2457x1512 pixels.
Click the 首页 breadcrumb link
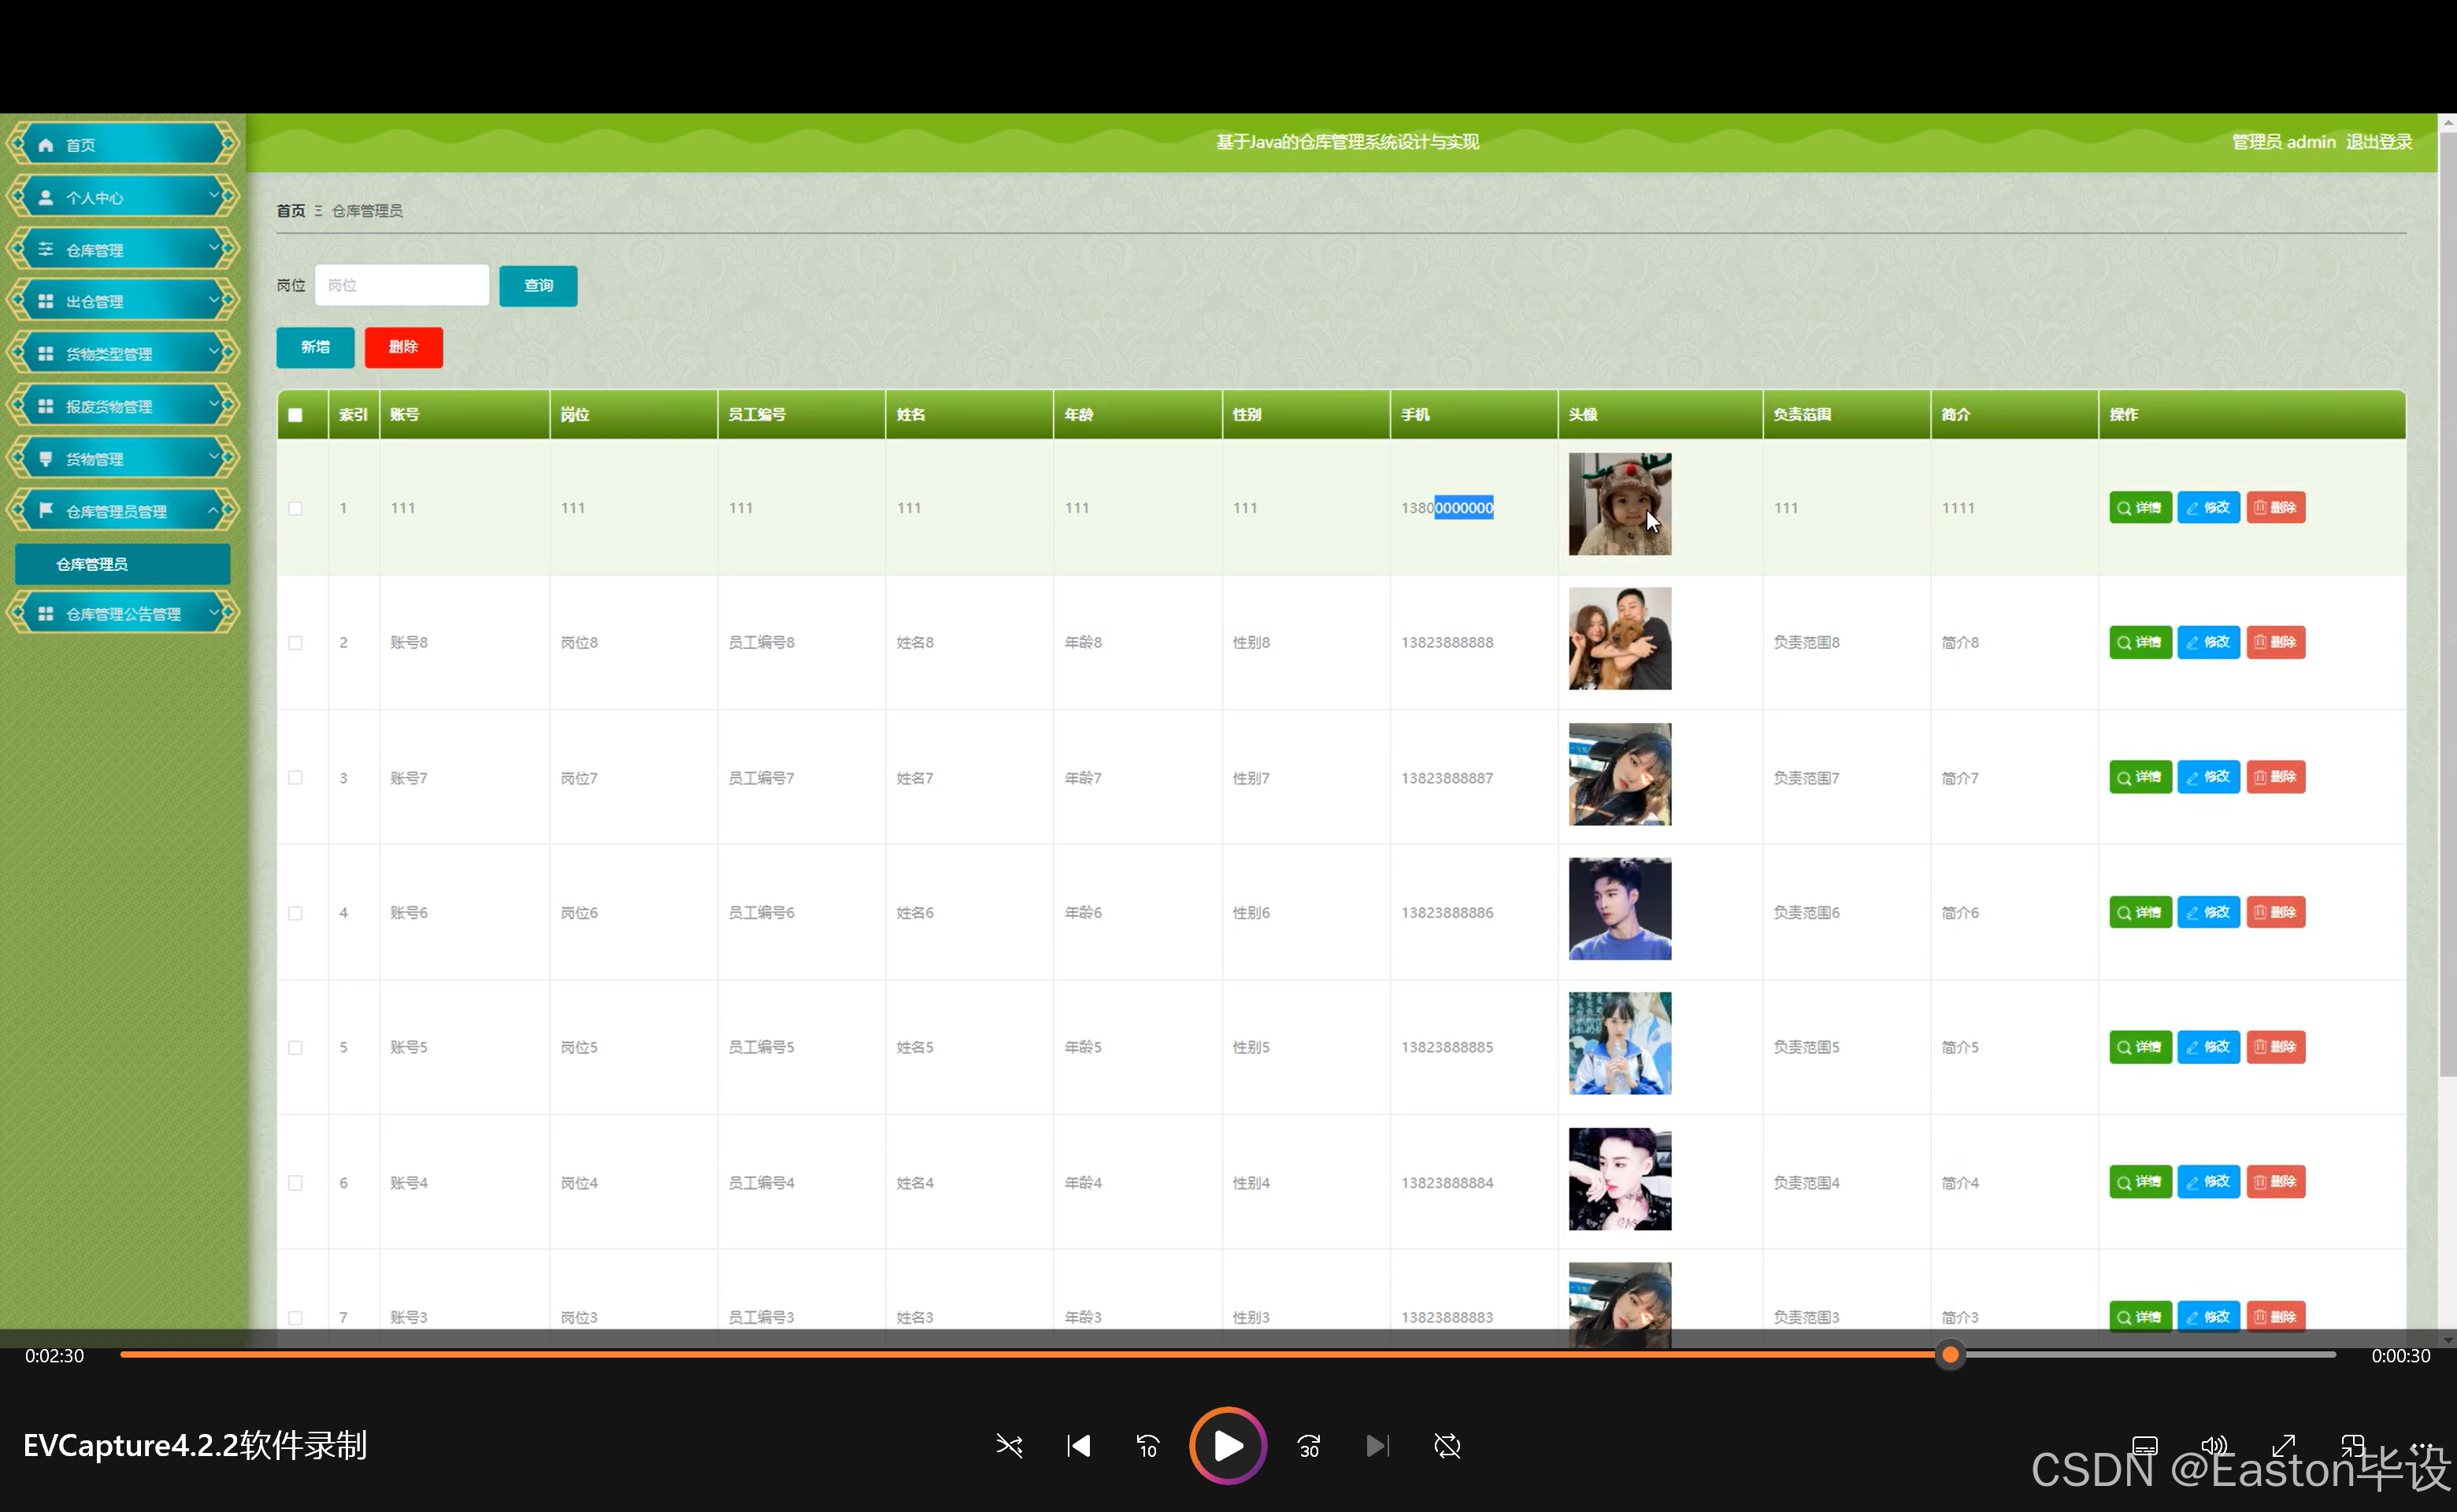[x=291, y=211]
